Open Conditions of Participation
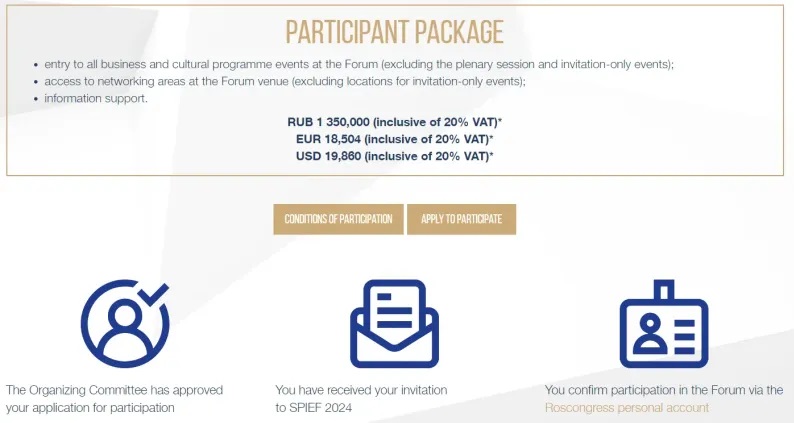Viewport: 794px width, 423px height. pos(338,219)
